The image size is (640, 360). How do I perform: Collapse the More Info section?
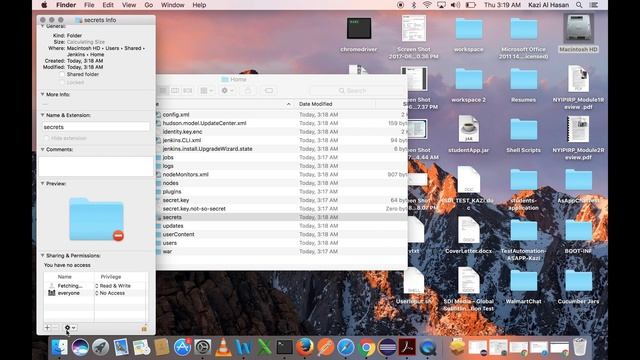point(42,94)
